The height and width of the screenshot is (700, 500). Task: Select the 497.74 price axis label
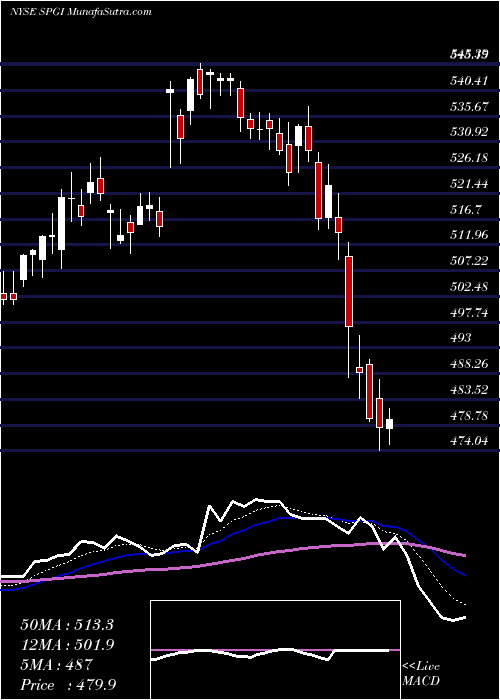468,313
